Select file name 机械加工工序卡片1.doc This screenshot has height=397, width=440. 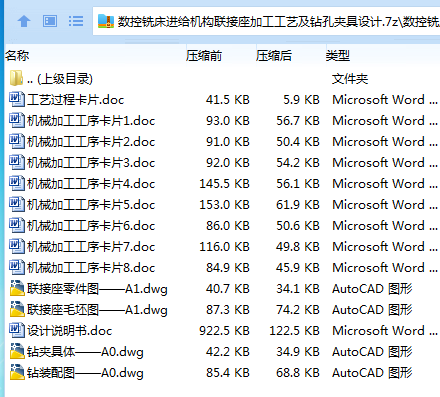91,121
